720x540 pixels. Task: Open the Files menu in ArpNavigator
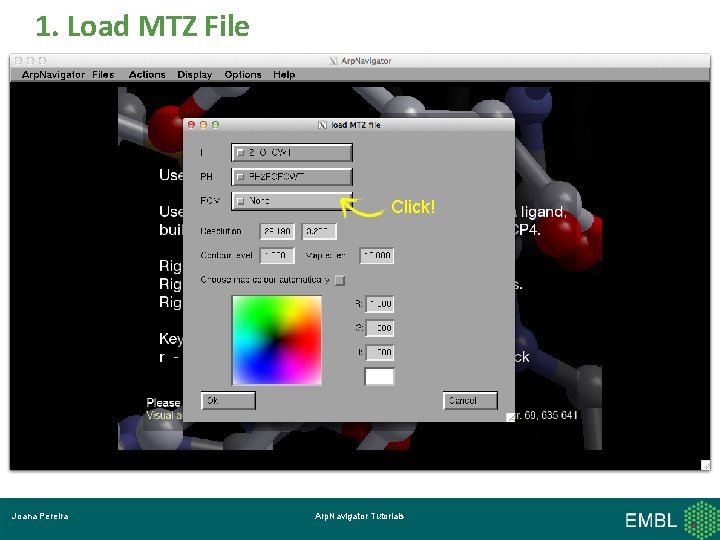click(103, 74)
